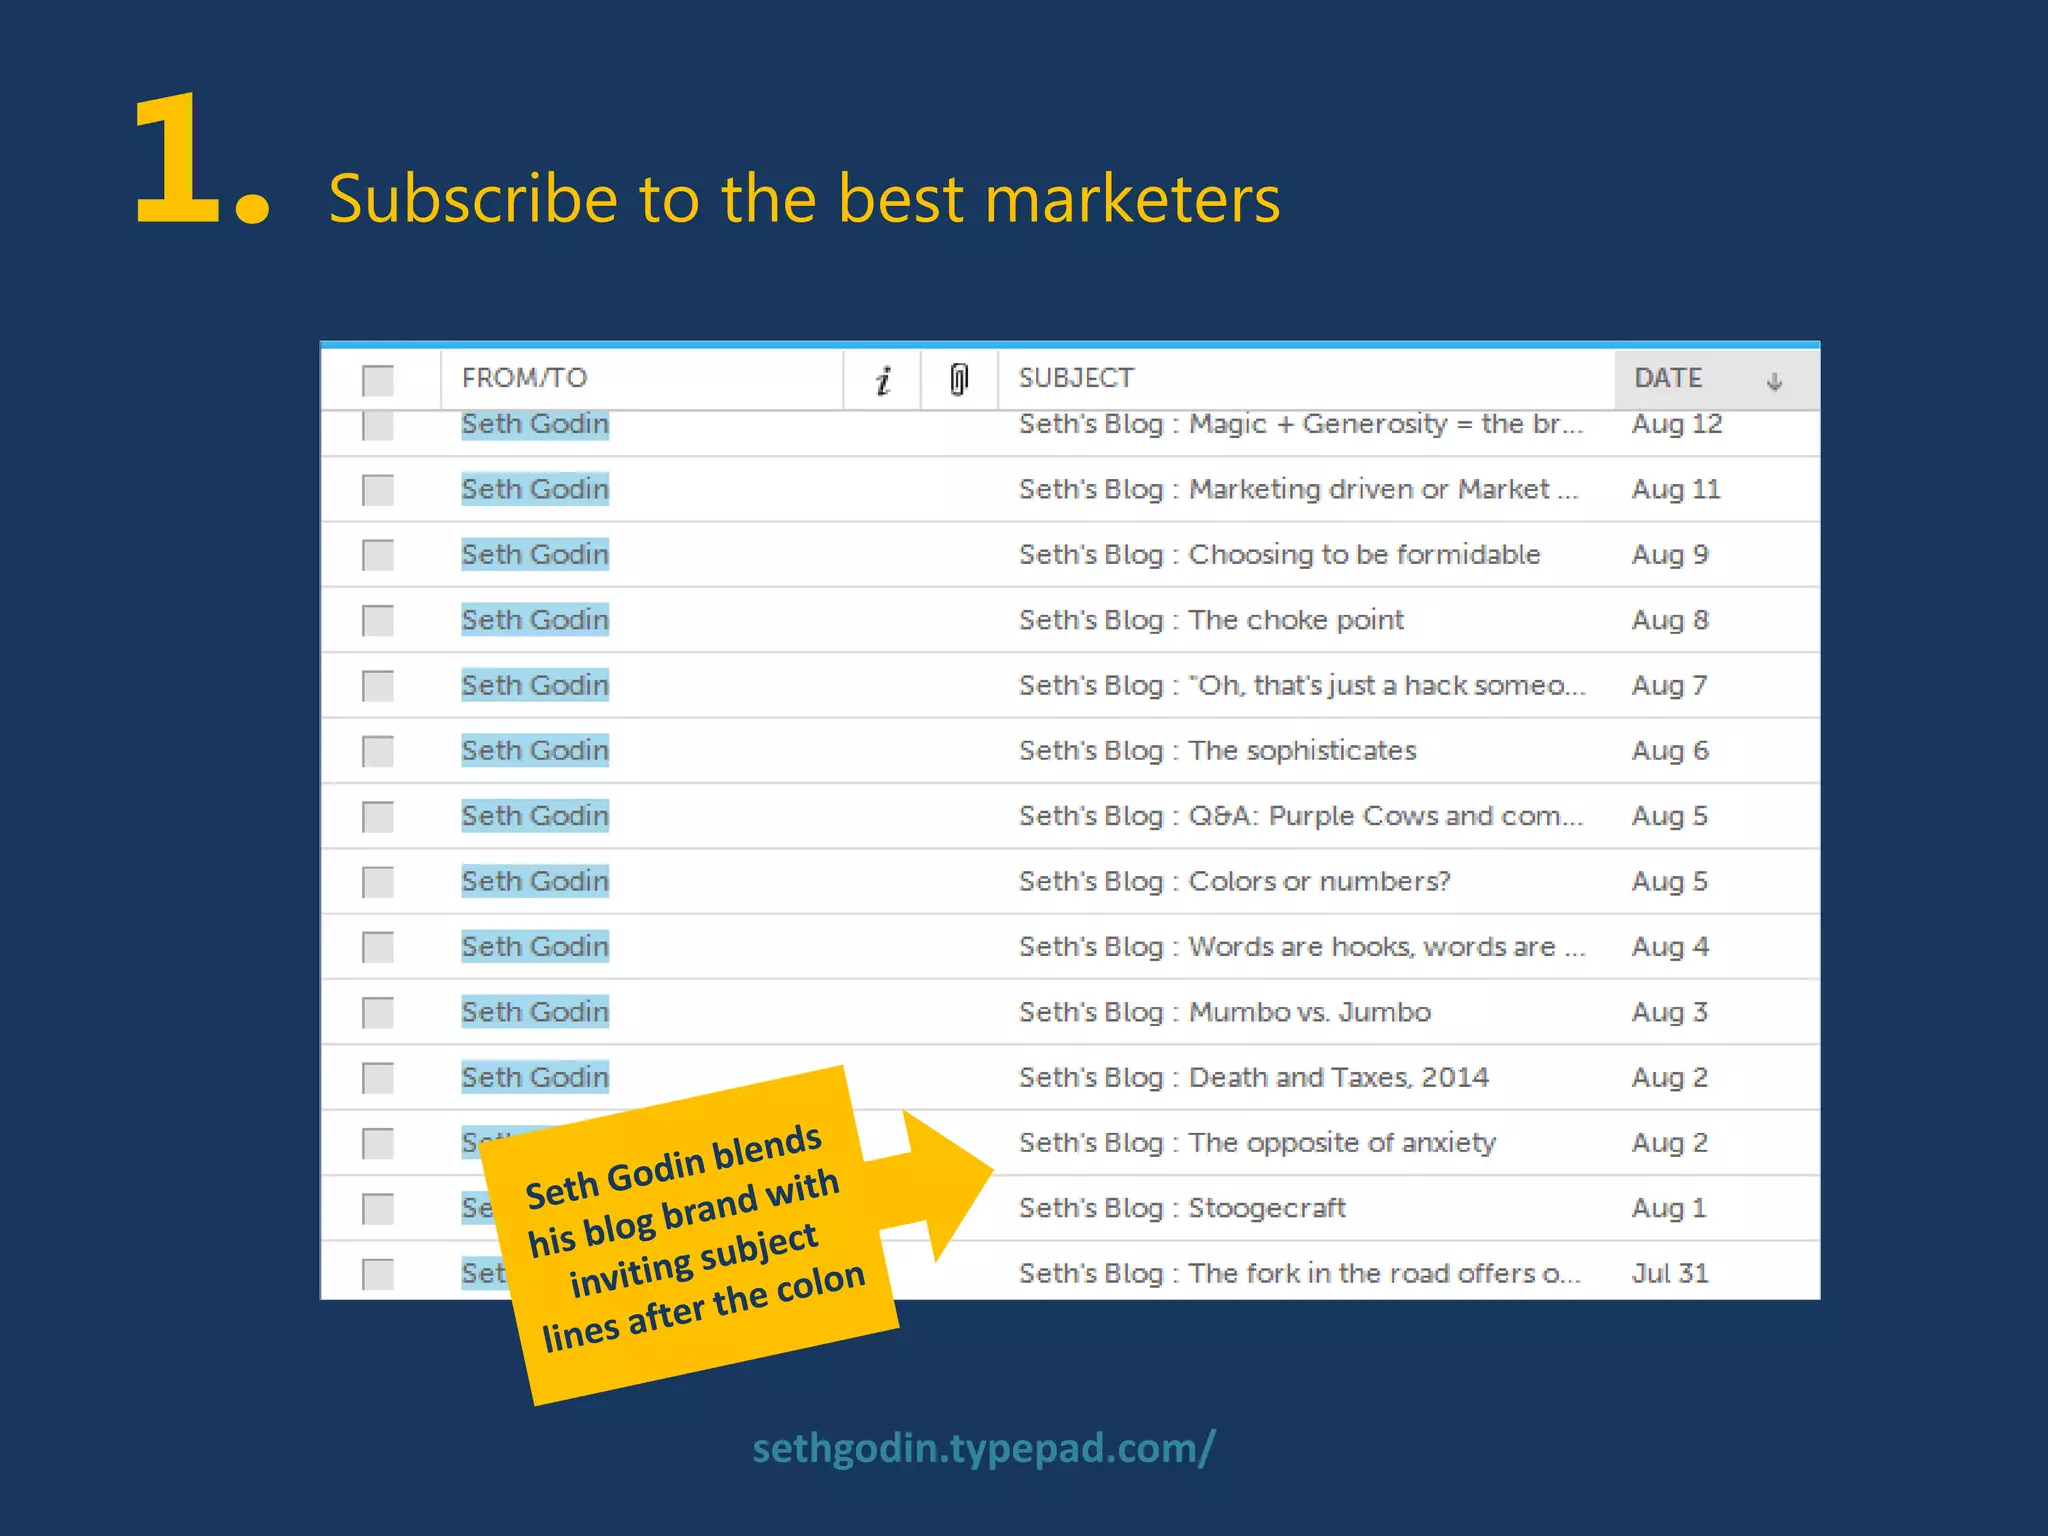Toggle the select-all checkbox in header
Screen dimensions: 2048x1536
tap(378, 380)
